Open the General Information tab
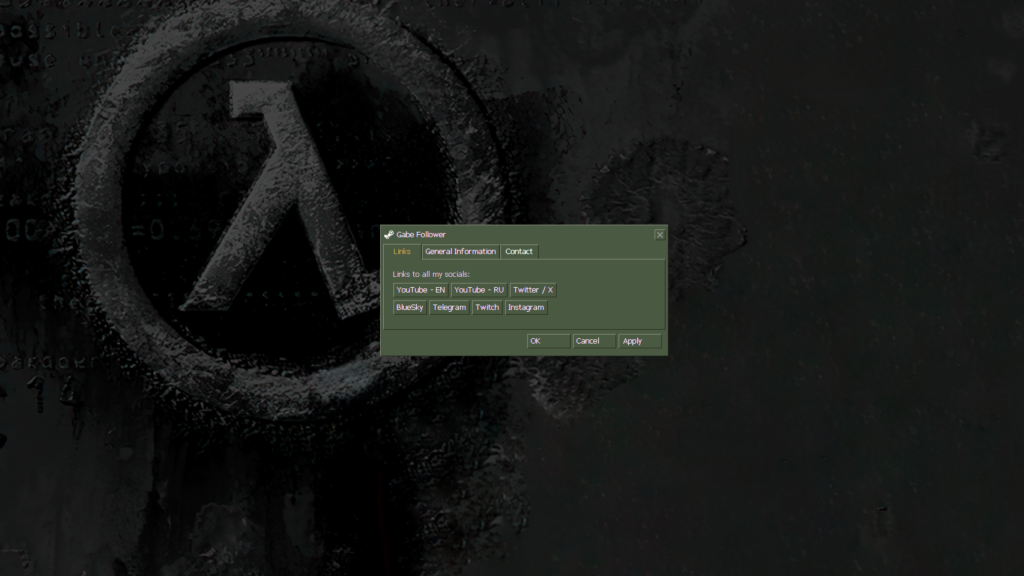The width and height of the screenshot is (1024, 576). pos(460,252)
